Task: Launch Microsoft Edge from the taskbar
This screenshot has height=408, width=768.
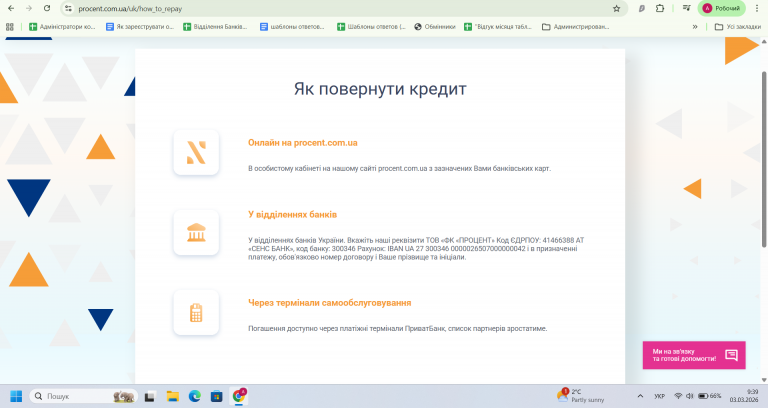Action: point(194,396)
